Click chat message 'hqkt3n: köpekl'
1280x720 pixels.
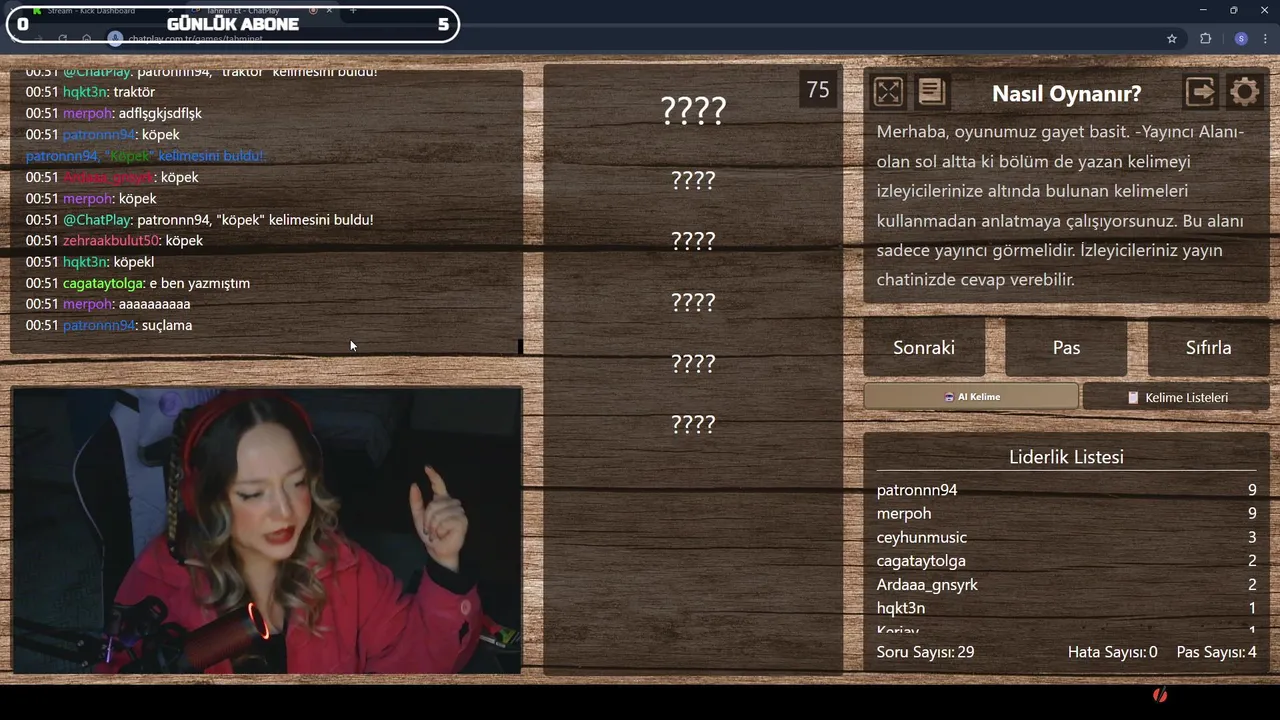89,262
